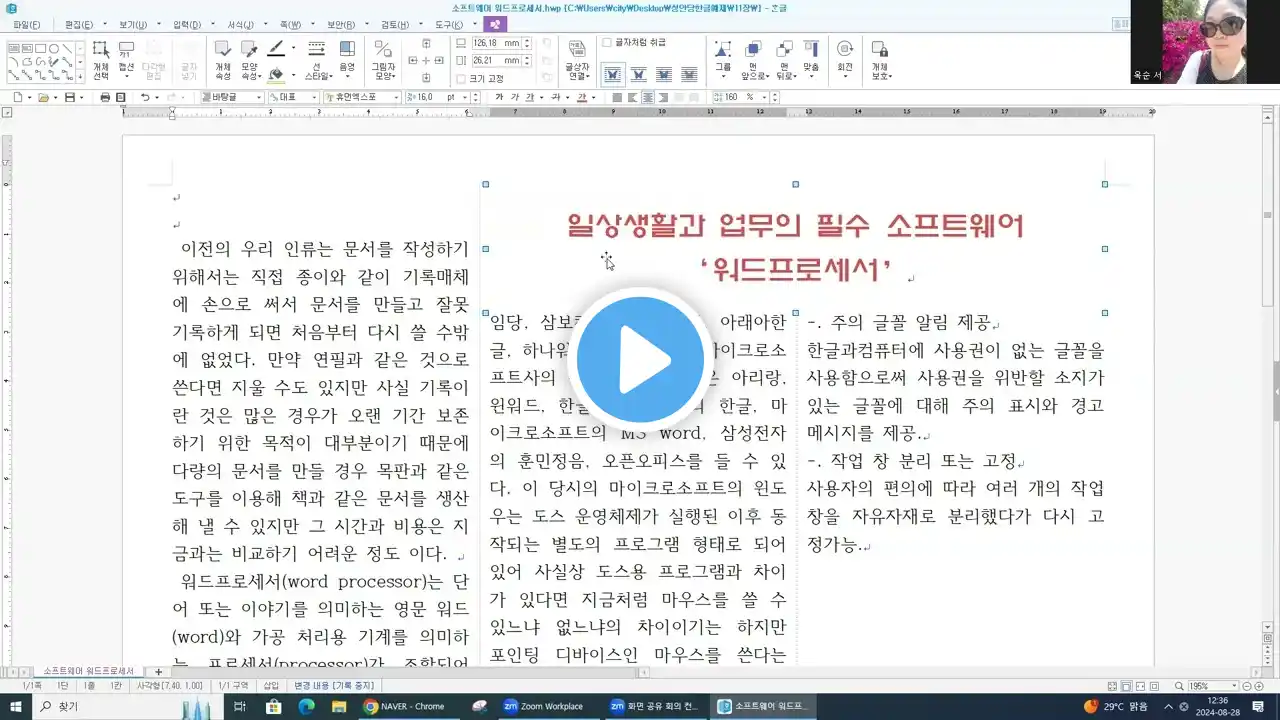Expand the shapes gallery more arrow

click(80, 74)
